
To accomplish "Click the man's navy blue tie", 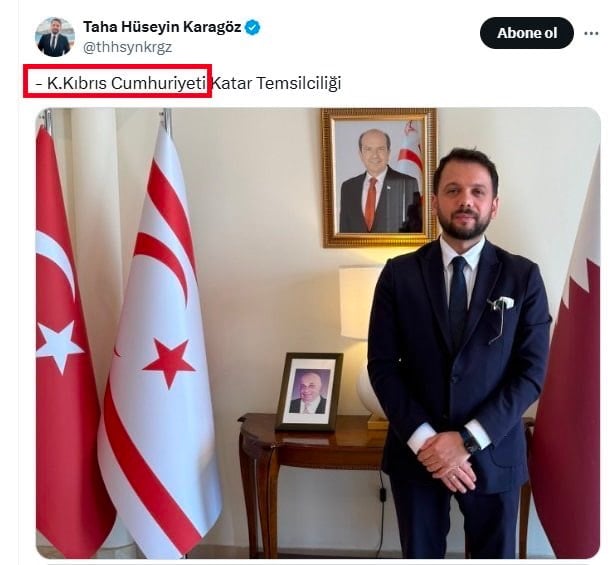I will coord(459,301).
